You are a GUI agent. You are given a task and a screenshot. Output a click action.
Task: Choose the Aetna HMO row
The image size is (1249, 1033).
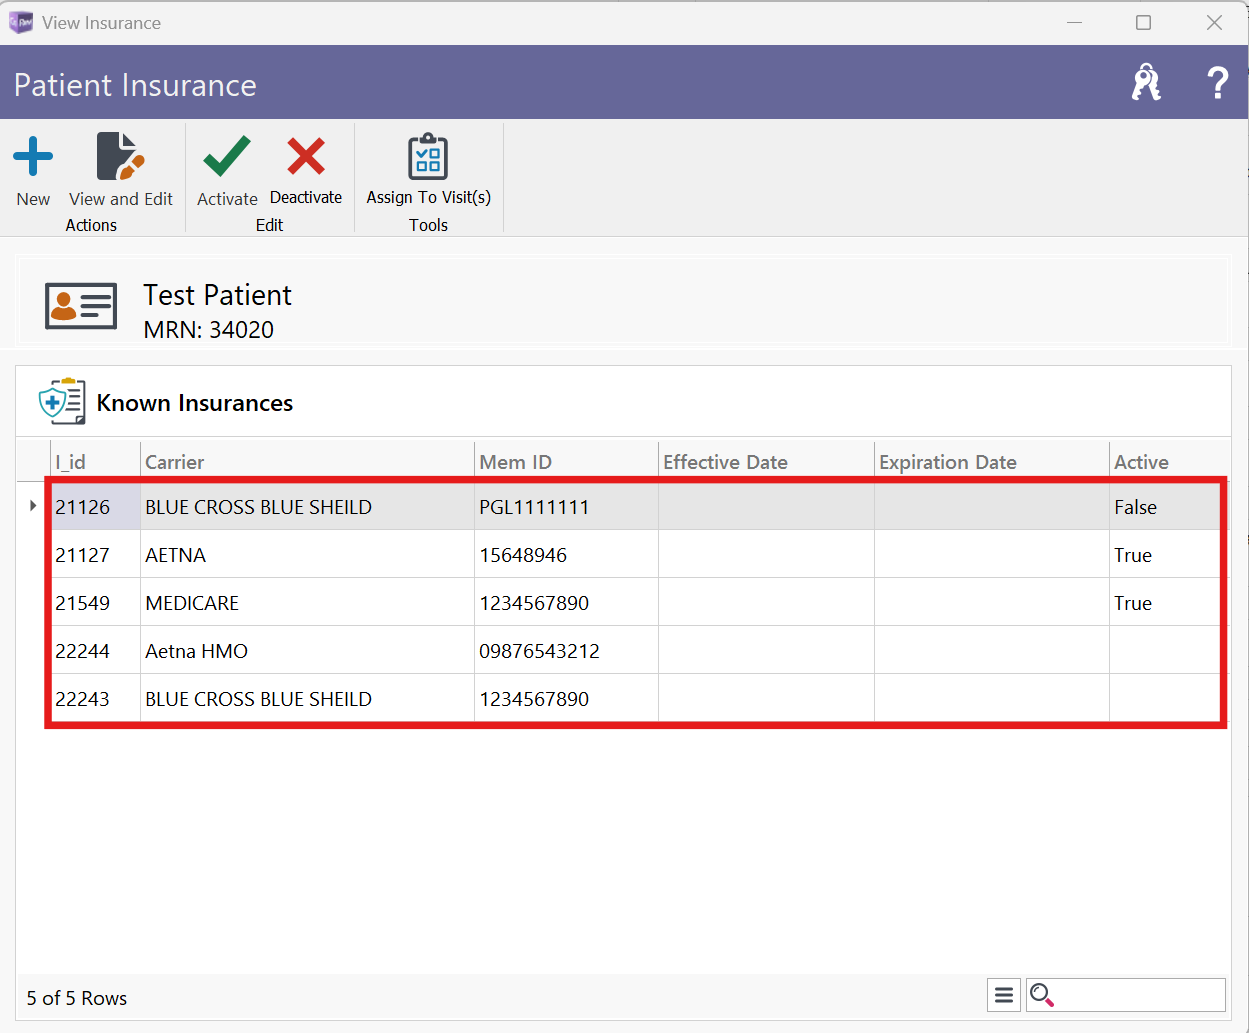click(197, 651)
